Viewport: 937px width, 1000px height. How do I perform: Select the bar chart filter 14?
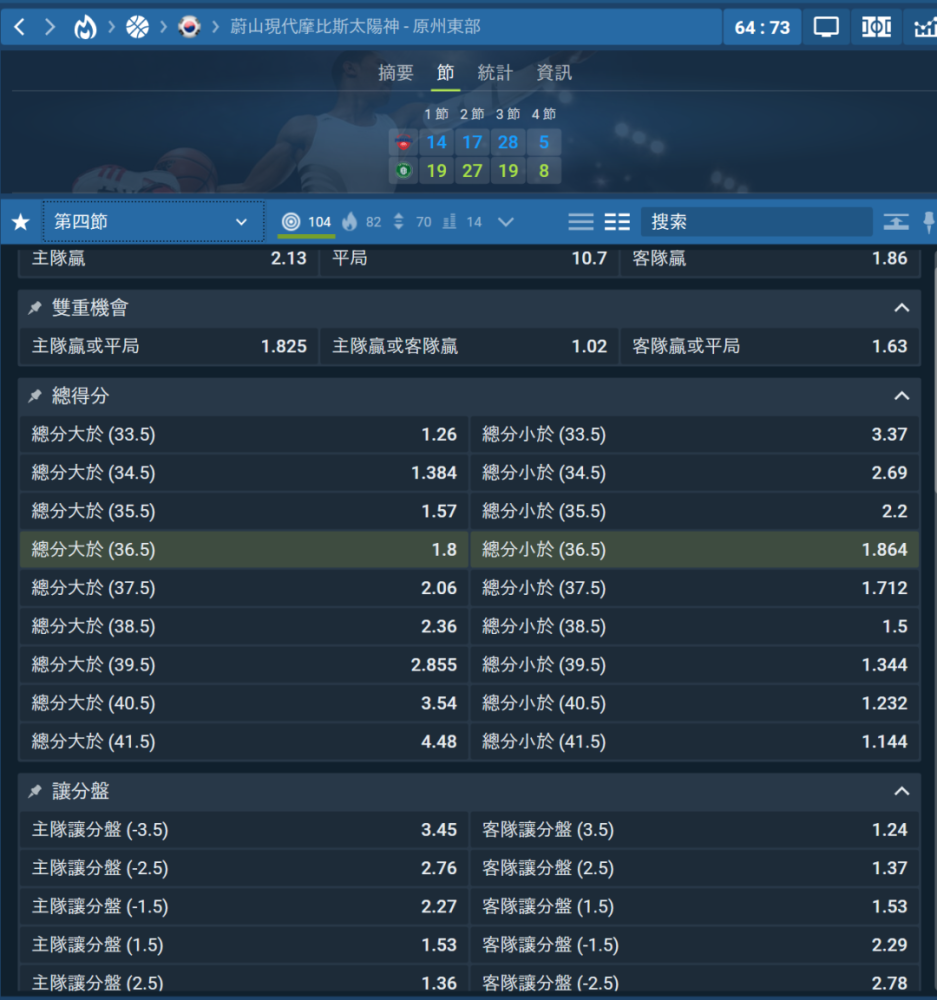462,222
